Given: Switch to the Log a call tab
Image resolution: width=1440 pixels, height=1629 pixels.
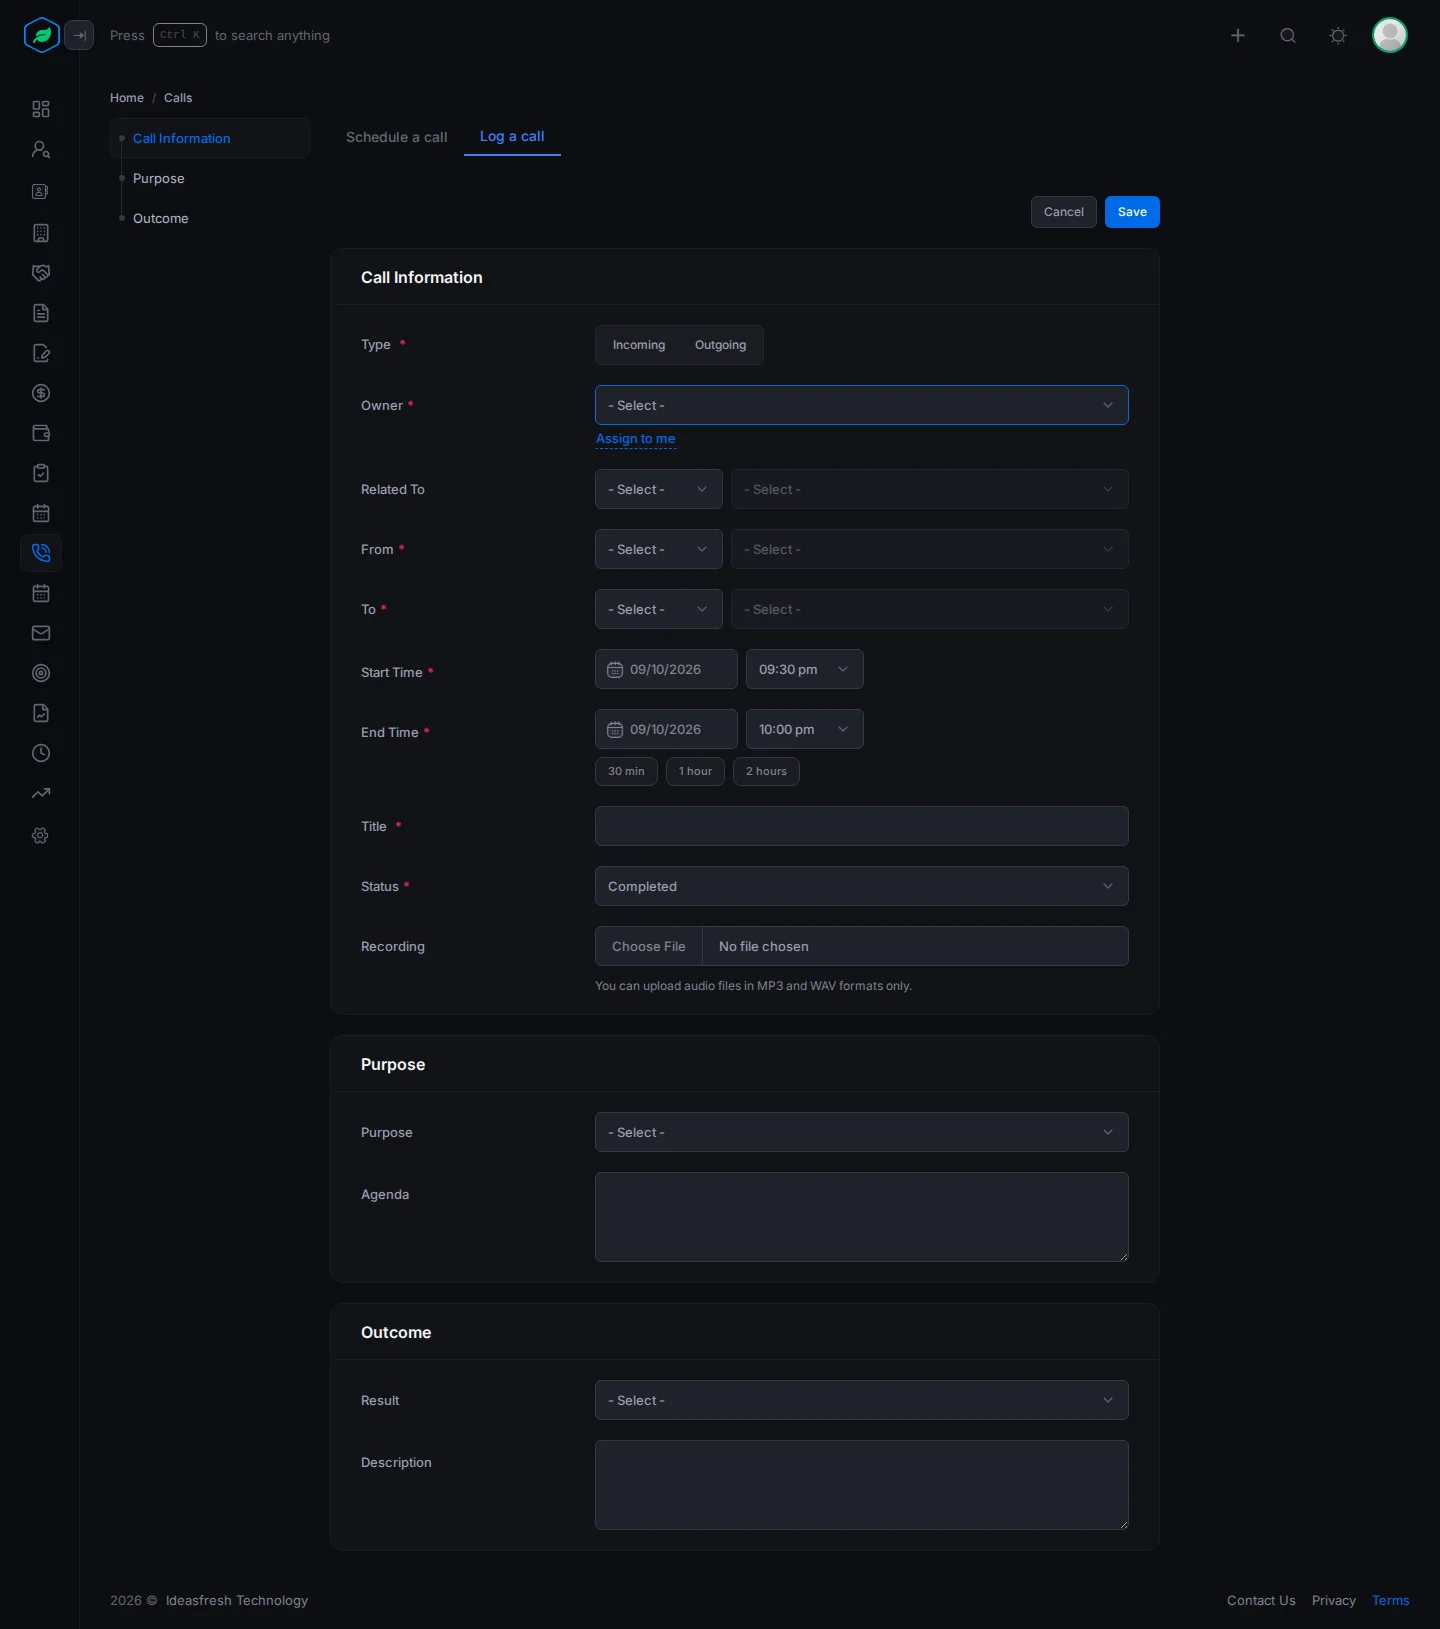Looking at the screenshot, I should tap(512, 136).
